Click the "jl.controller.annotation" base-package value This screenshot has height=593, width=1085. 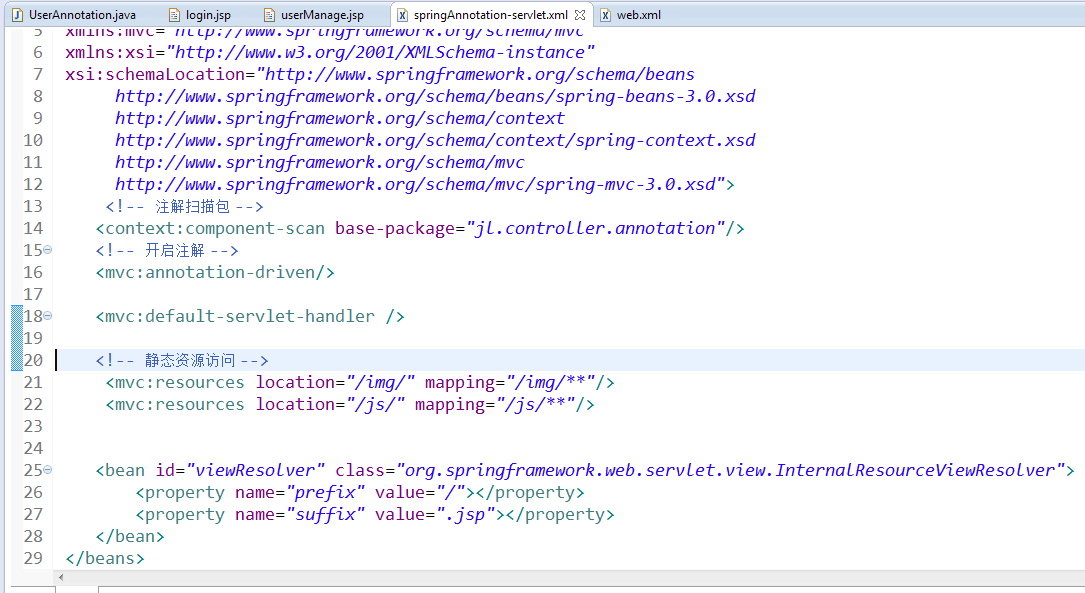click(x=596, y=228)
